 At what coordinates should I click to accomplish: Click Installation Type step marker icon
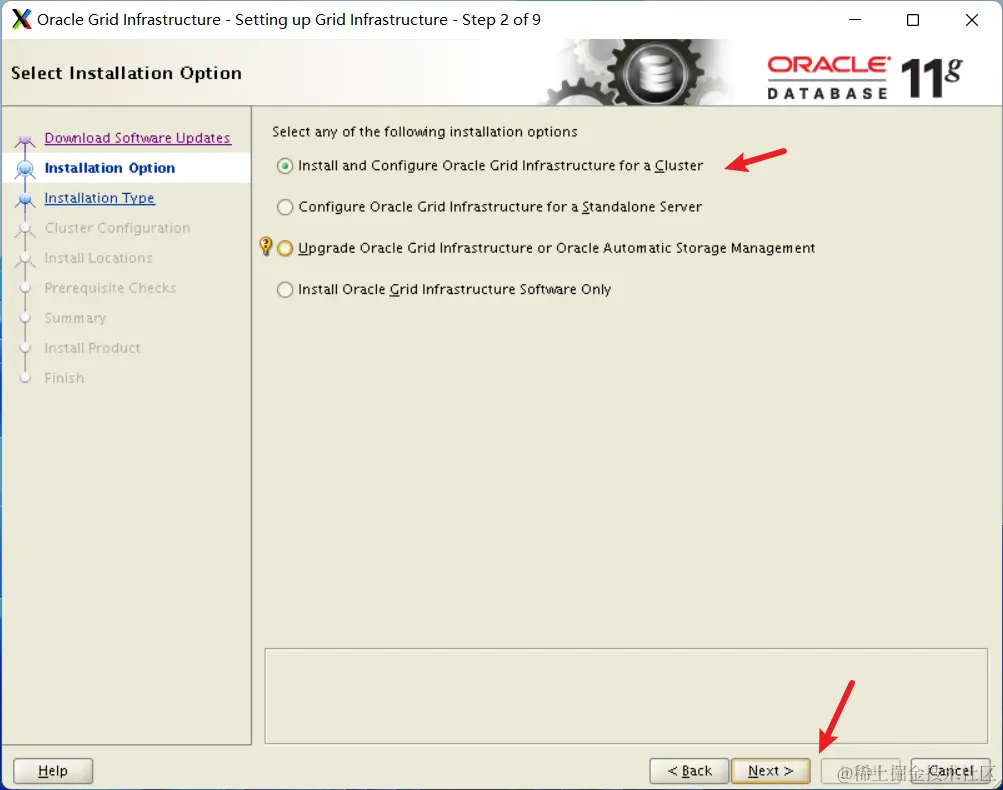pos(25,200)
